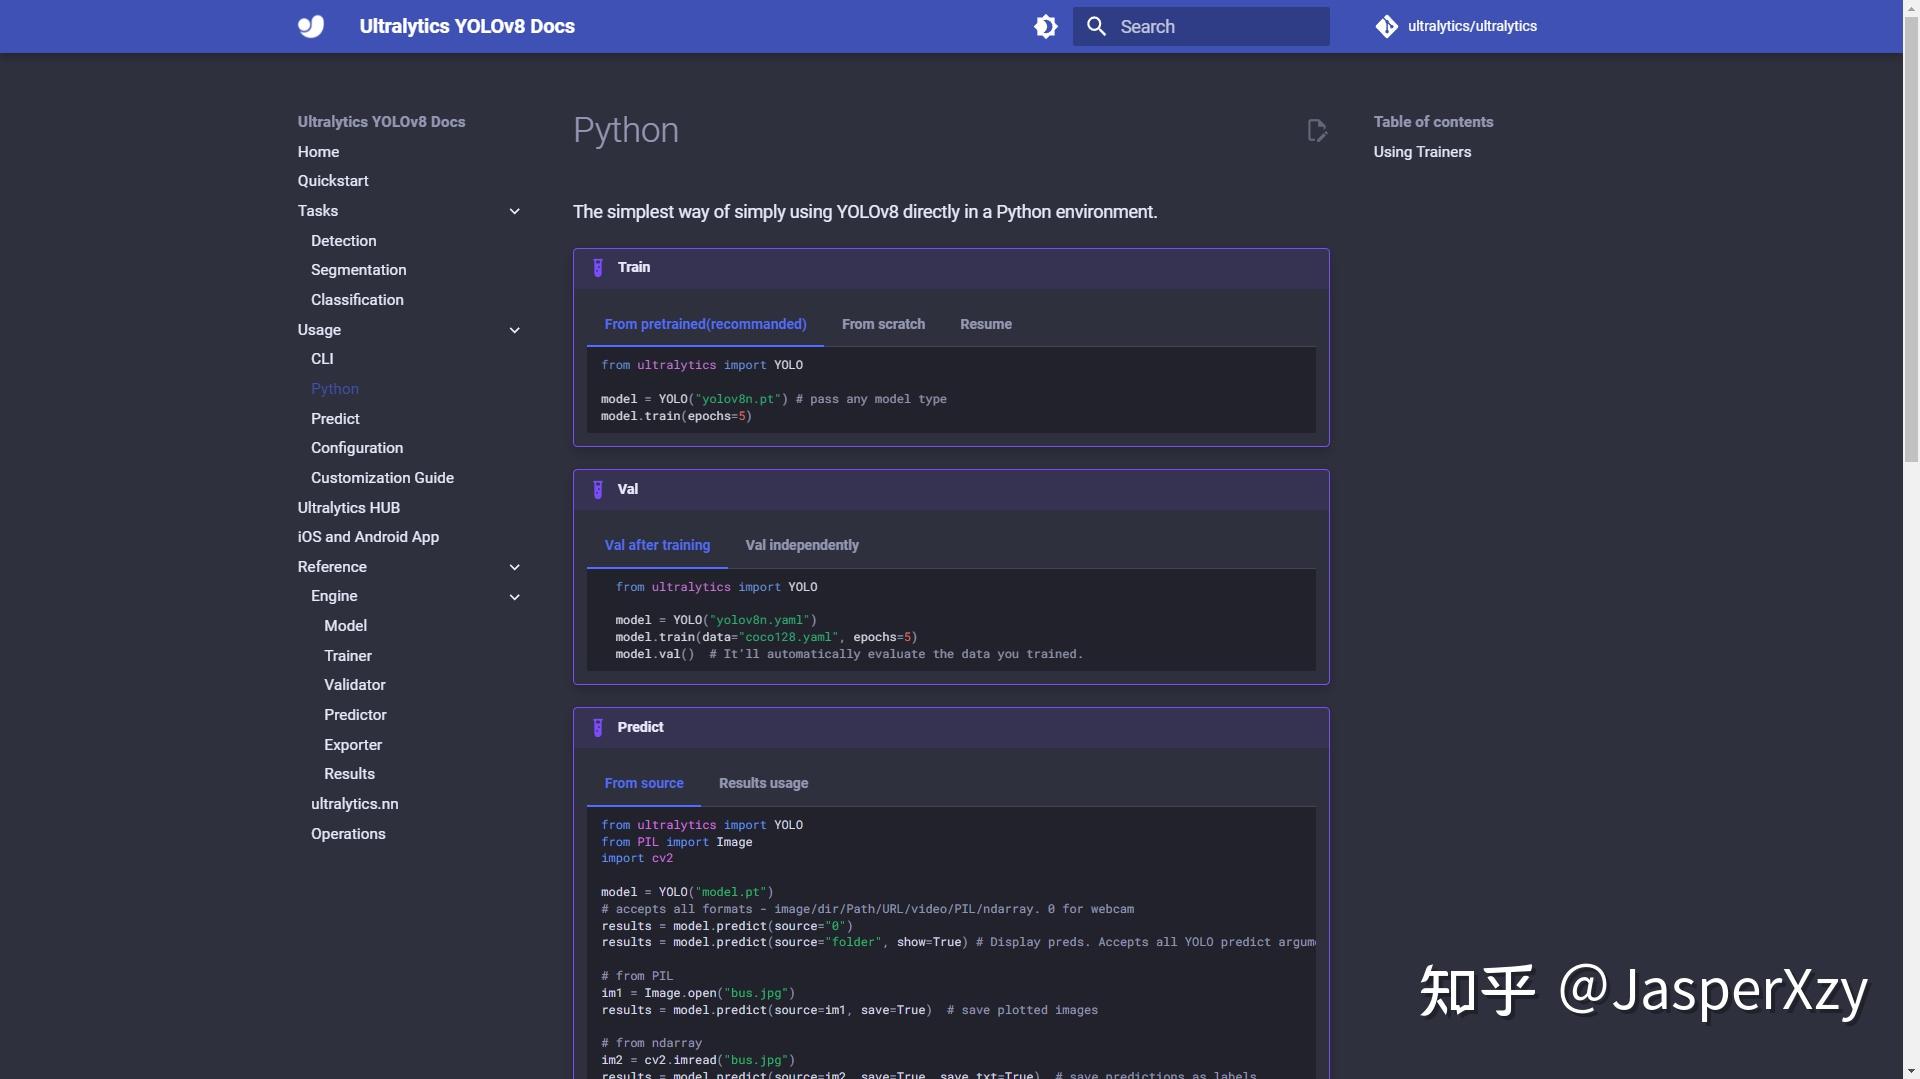
Task: Click the Table of contents label
Action: 1433,122
